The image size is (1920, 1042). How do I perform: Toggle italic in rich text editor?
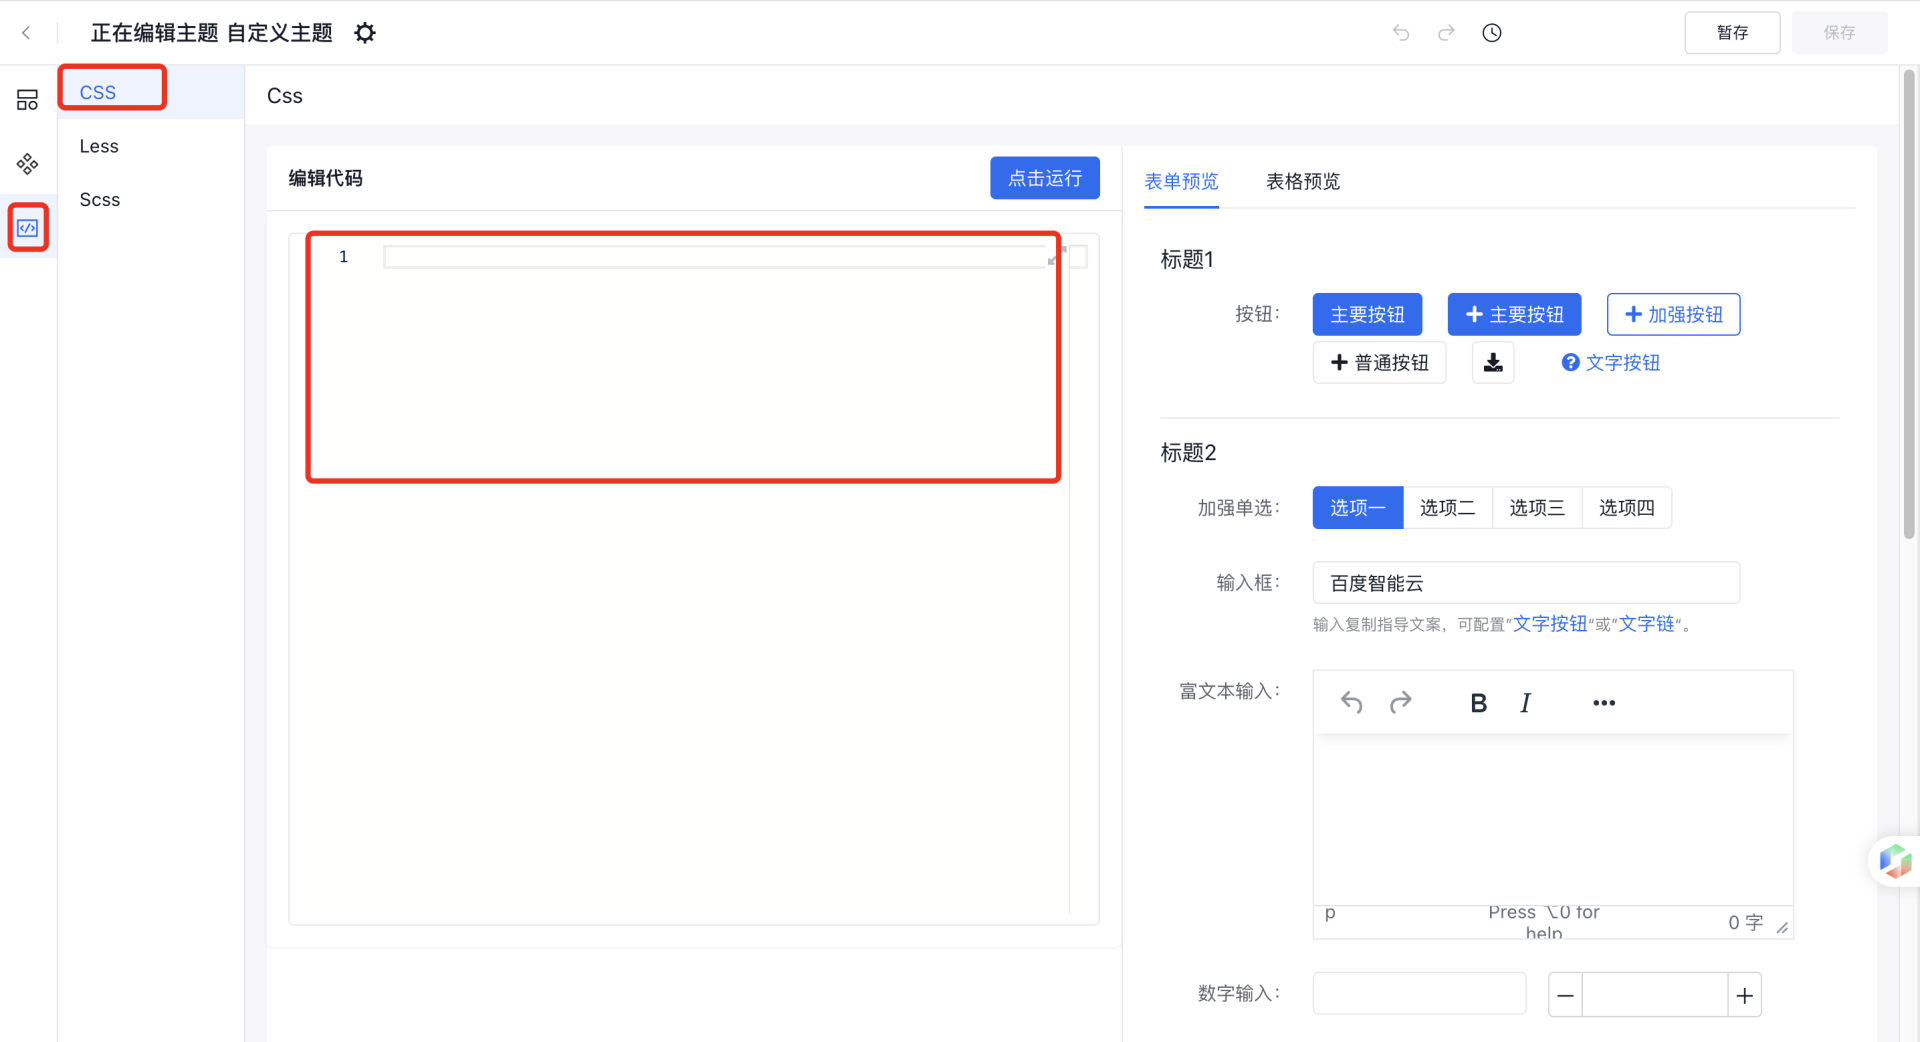click(x=1525, y=703)
